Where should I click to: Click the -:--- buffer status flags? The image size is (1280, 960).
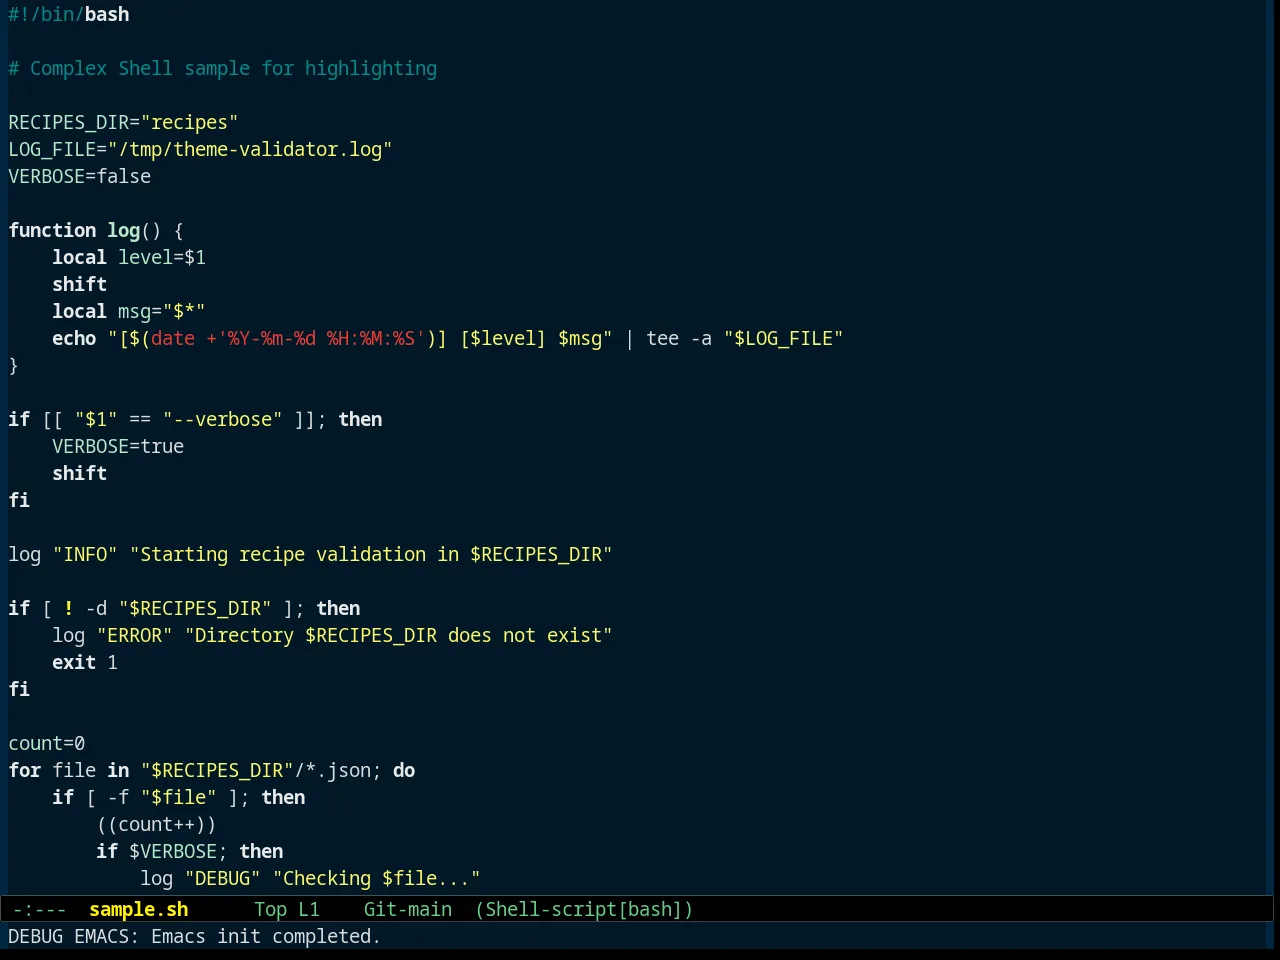click(40, 909)
